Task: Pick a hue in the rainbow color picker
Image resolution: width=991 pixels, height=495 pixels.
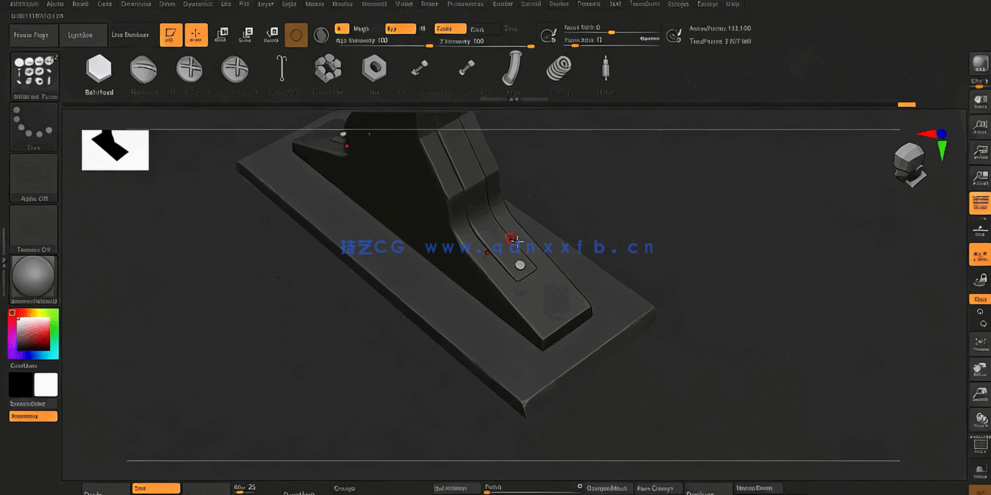Action: point(33,334)
